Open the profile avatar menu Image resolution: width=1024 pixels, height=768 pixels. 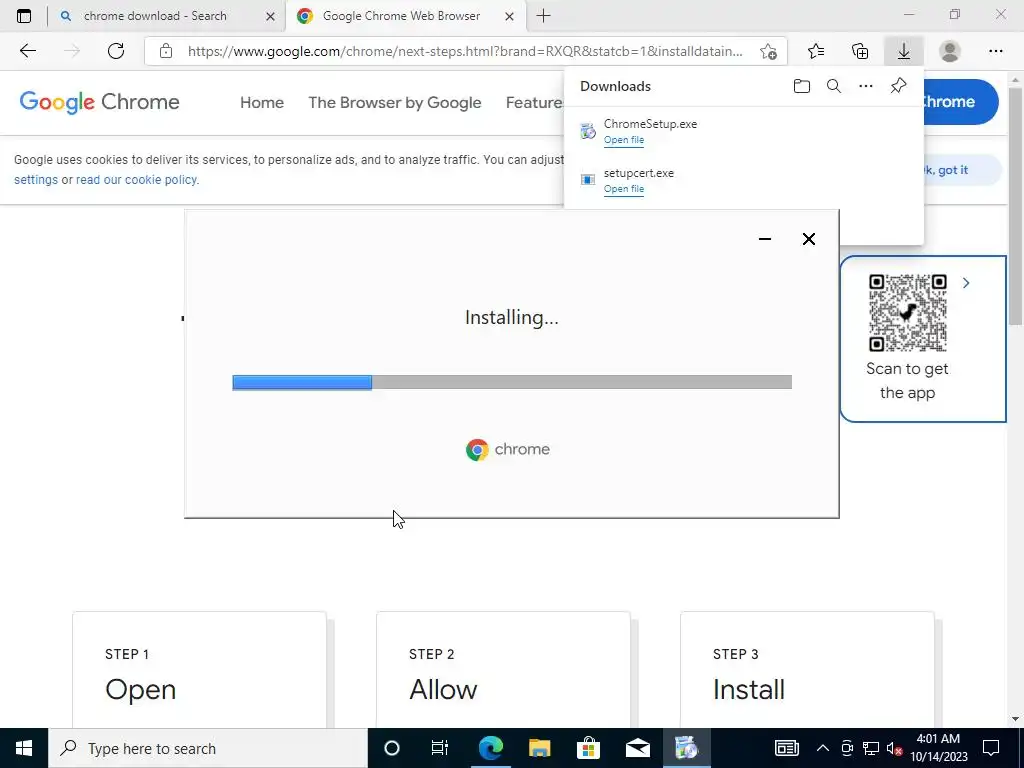click(950, 51)
